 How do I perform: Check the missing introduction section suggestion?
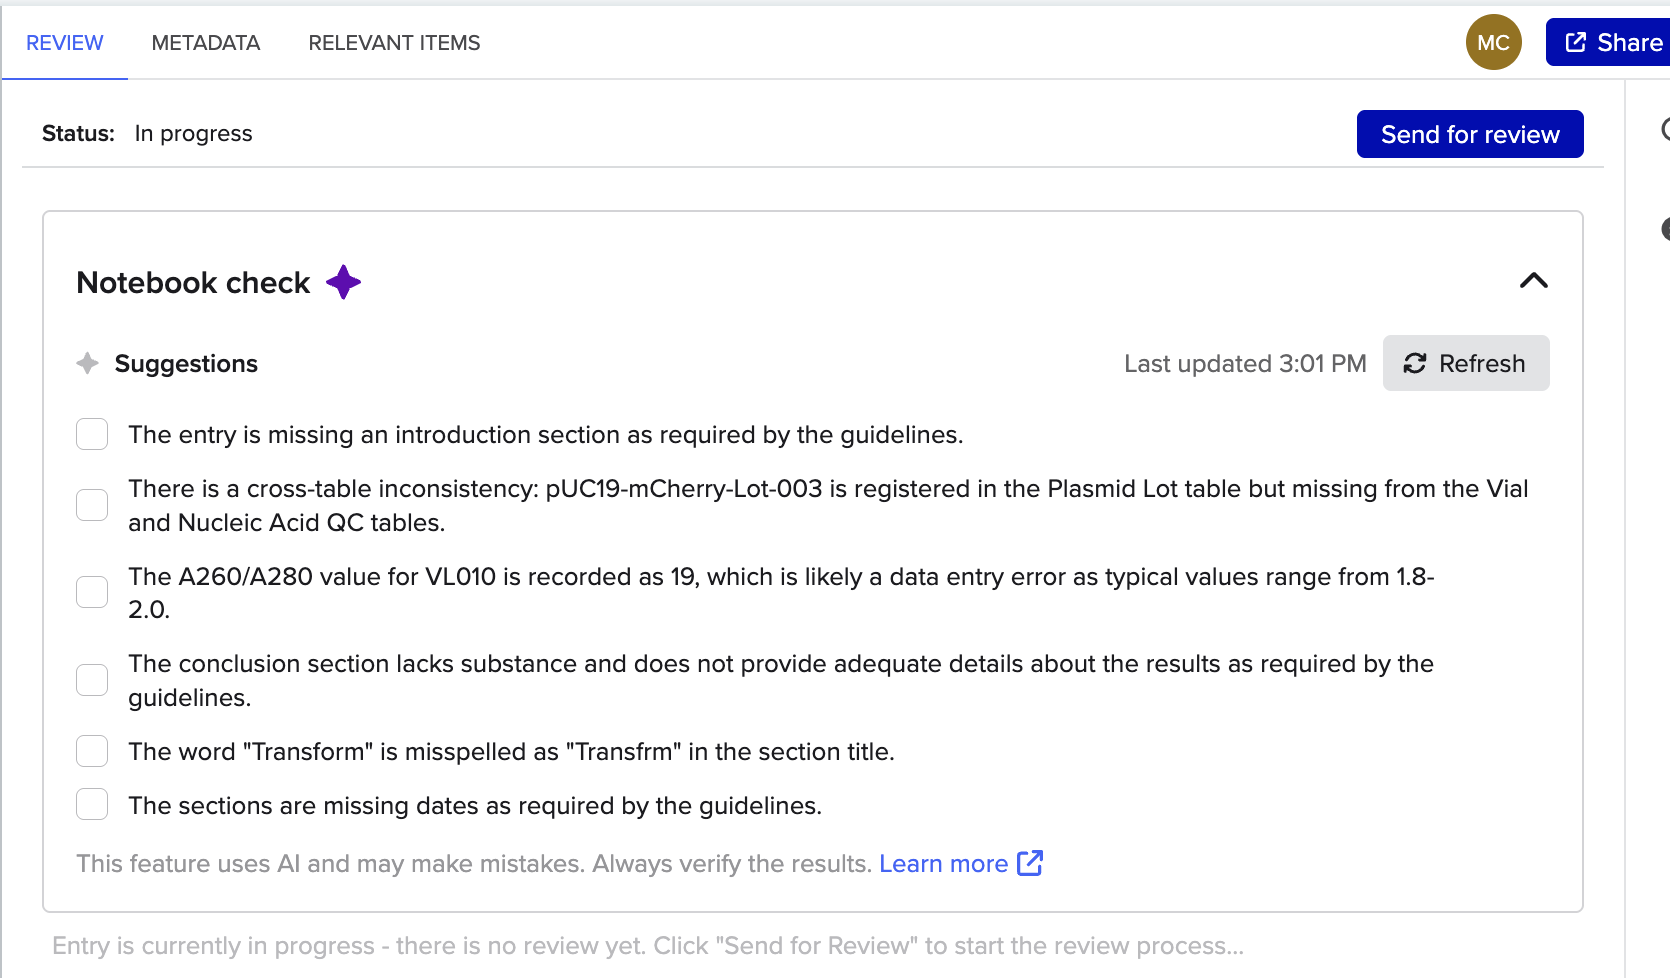pyautogui.click(x=92, y=434)
